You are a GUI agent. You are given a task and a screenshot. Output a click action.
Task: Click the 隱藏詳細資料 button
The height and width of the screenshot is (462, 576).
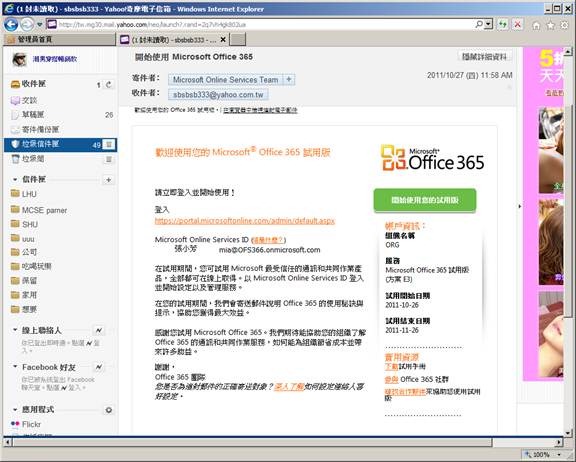(x=484, y=57)
